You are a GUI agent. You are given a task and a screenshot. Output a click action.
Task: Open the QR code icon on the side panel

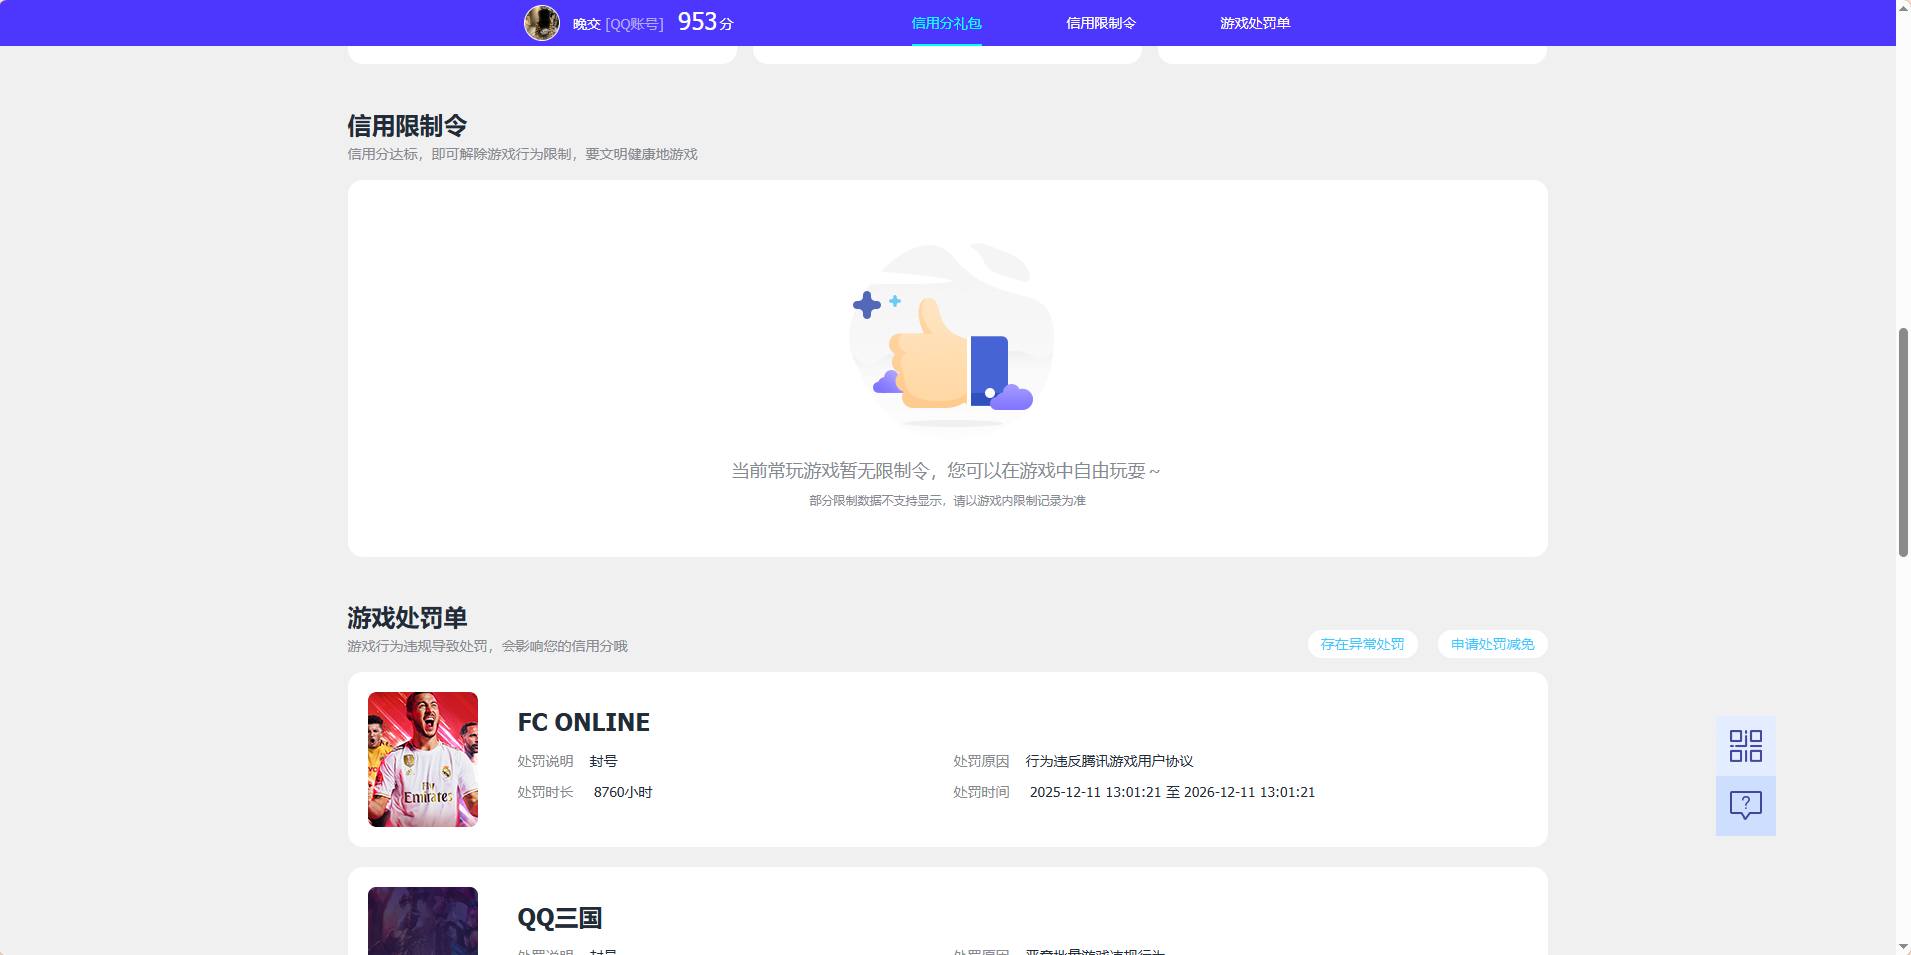pos(1745,746)
